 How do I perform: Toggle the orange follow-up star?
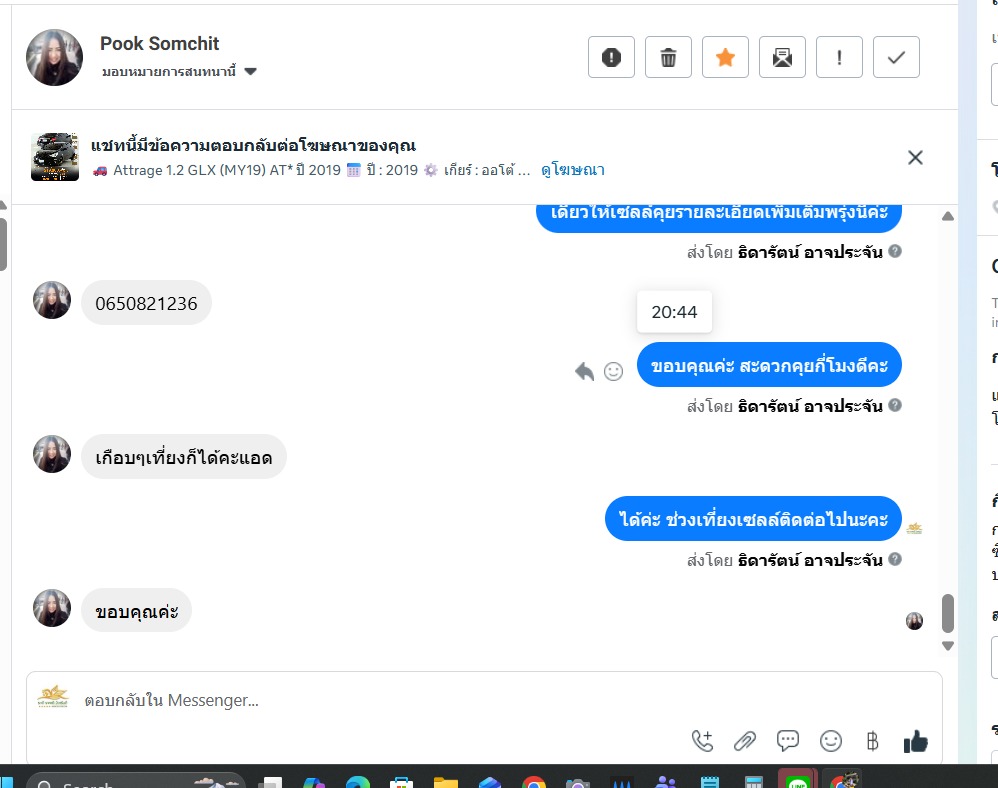pyautogui.click(x=725, y=57)
